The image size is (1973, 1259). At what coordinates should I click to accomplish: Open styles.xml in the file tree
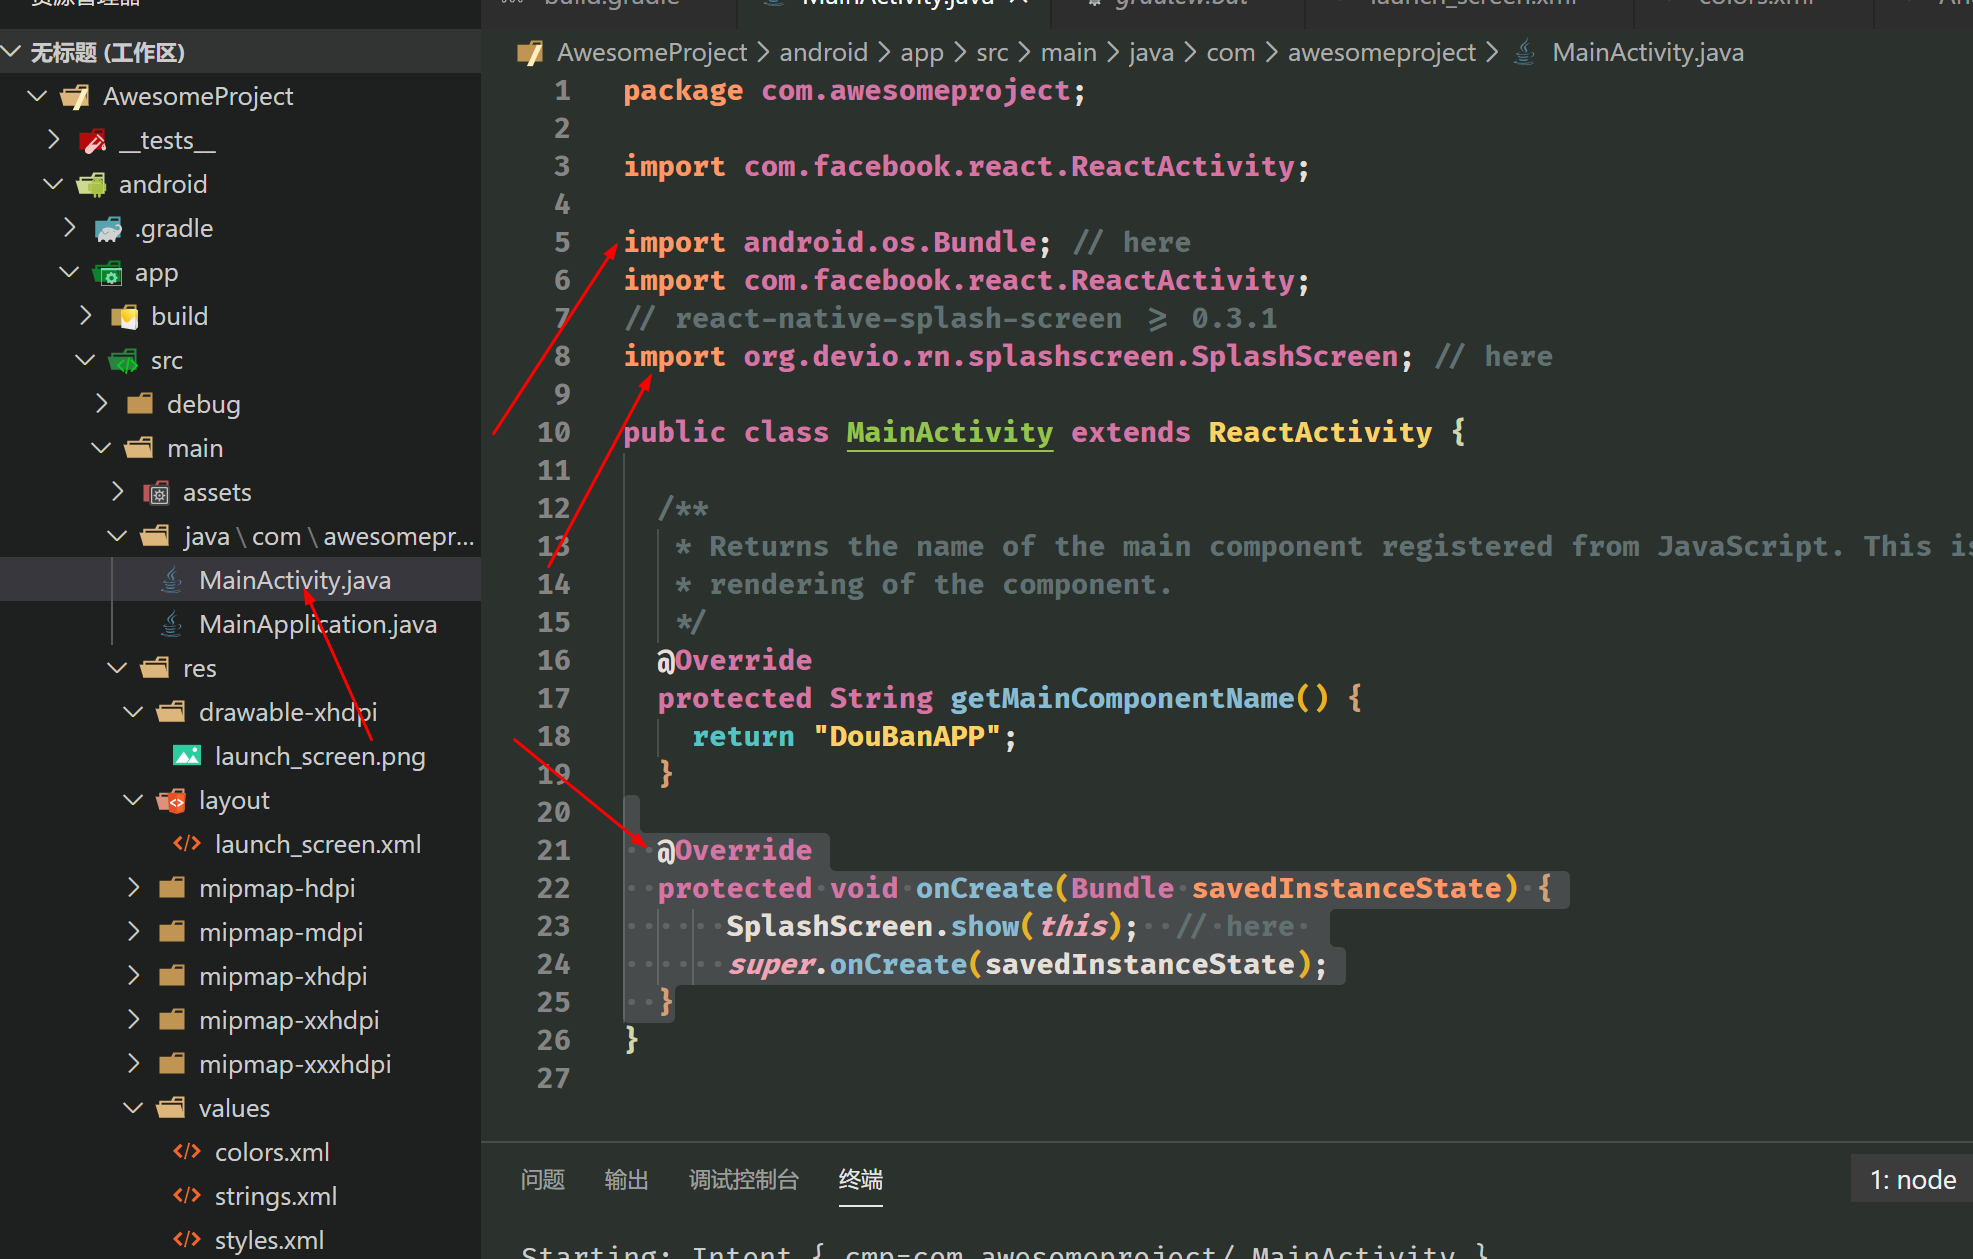click(269, 1240)
